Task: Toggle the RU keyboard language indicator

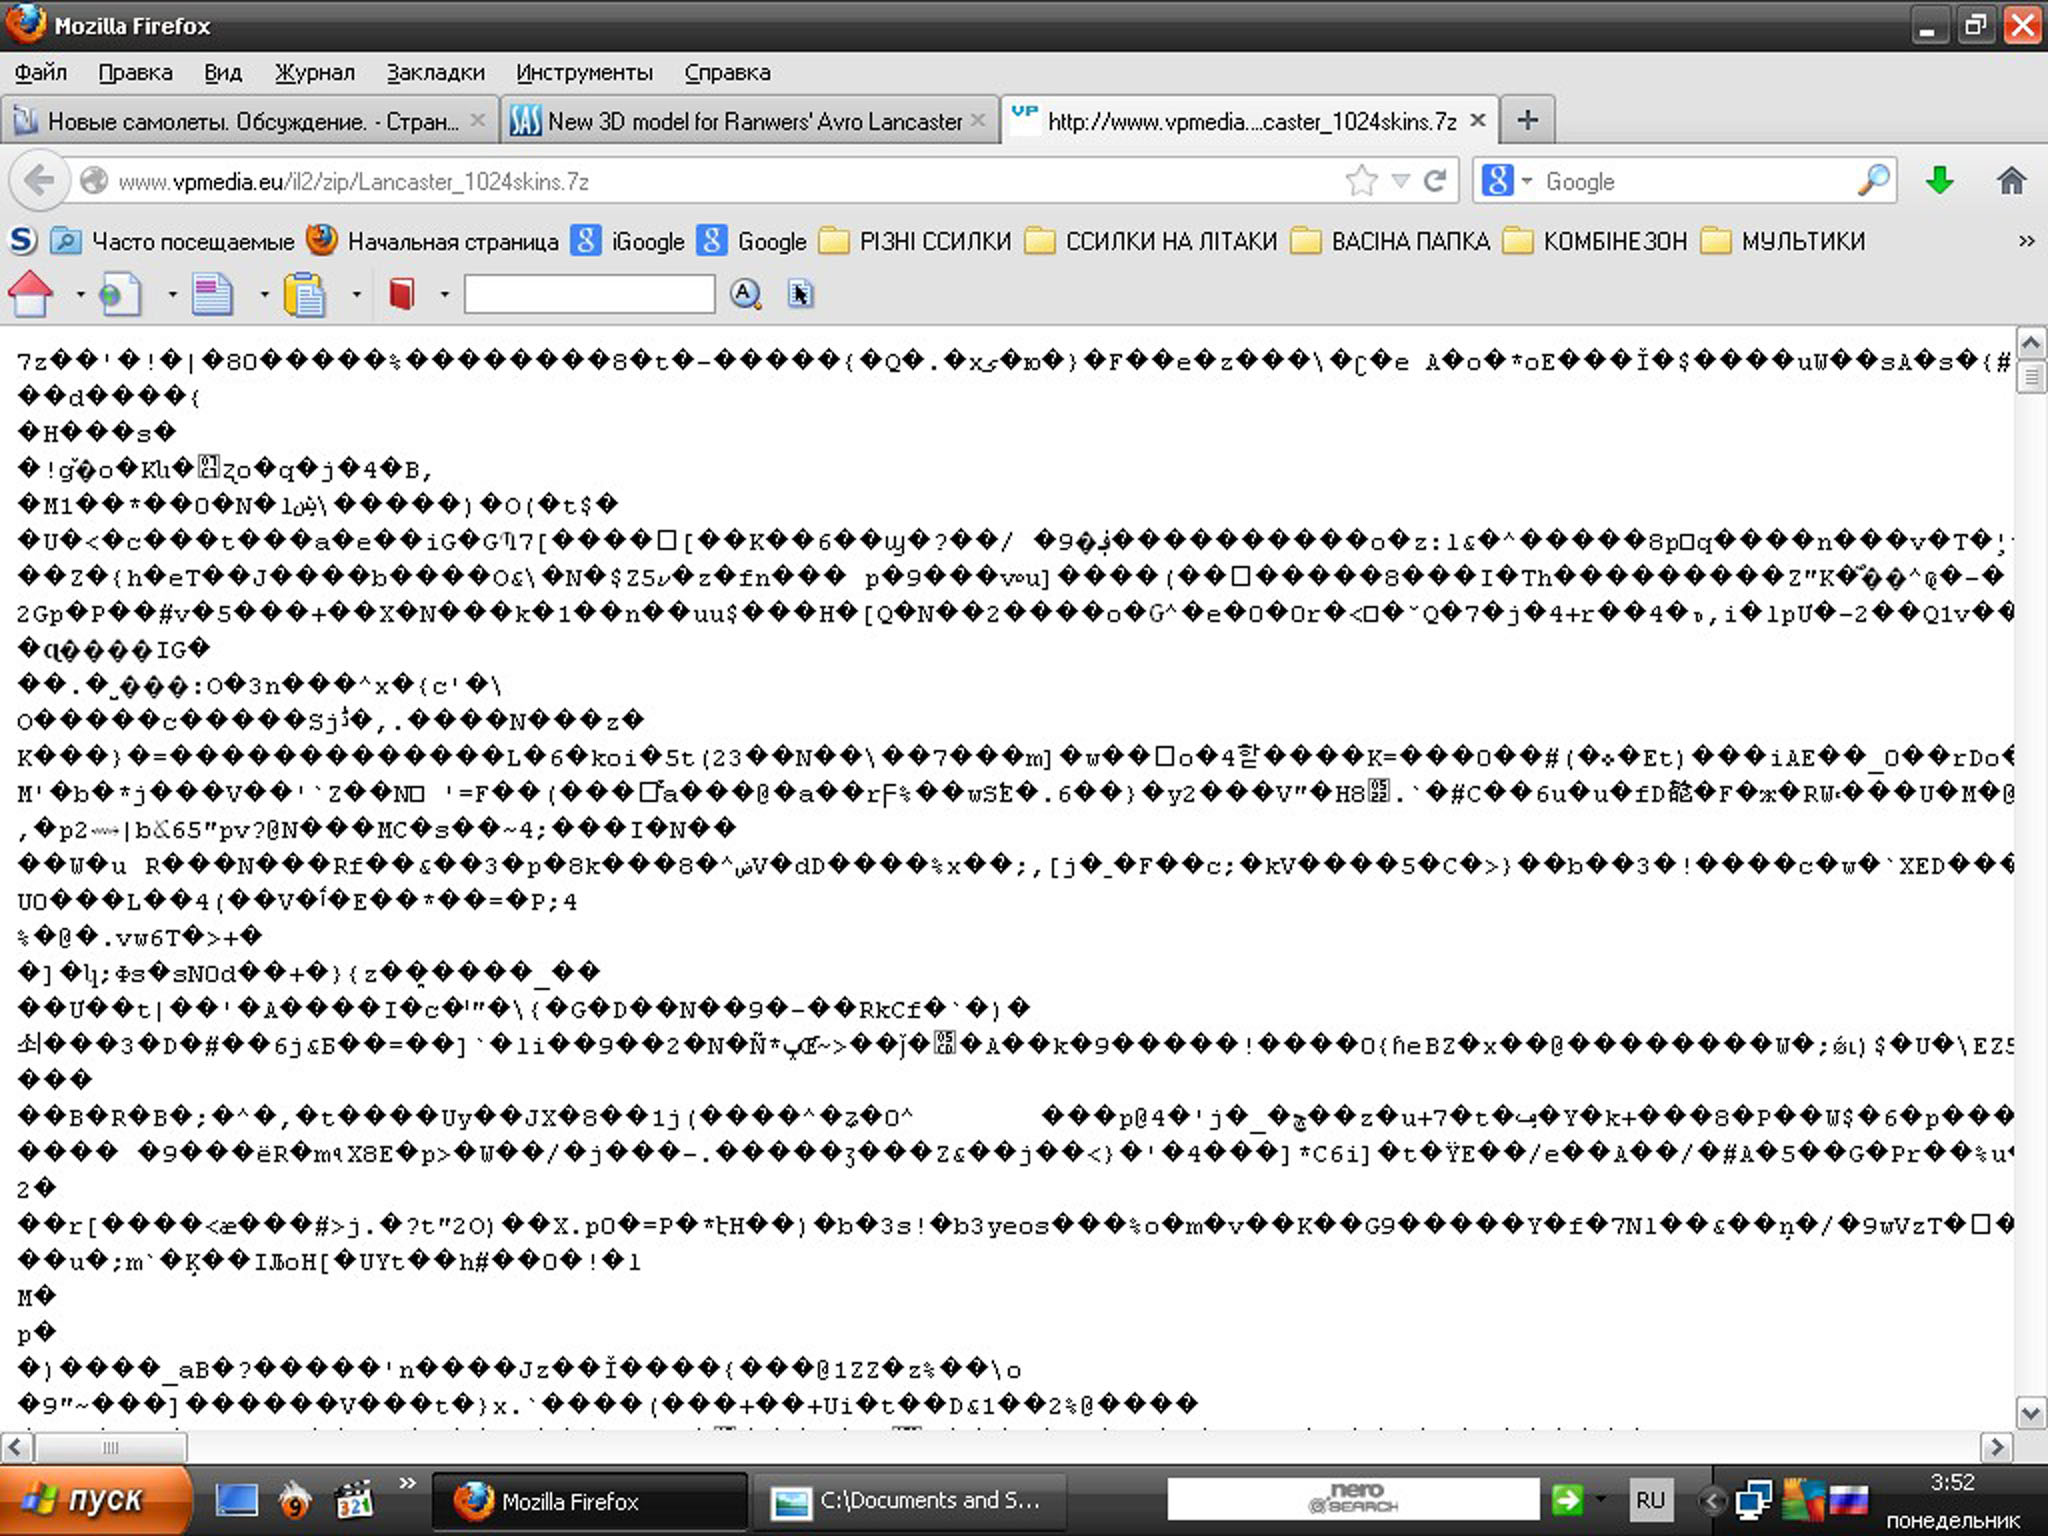Action: coord(1649,1500)
